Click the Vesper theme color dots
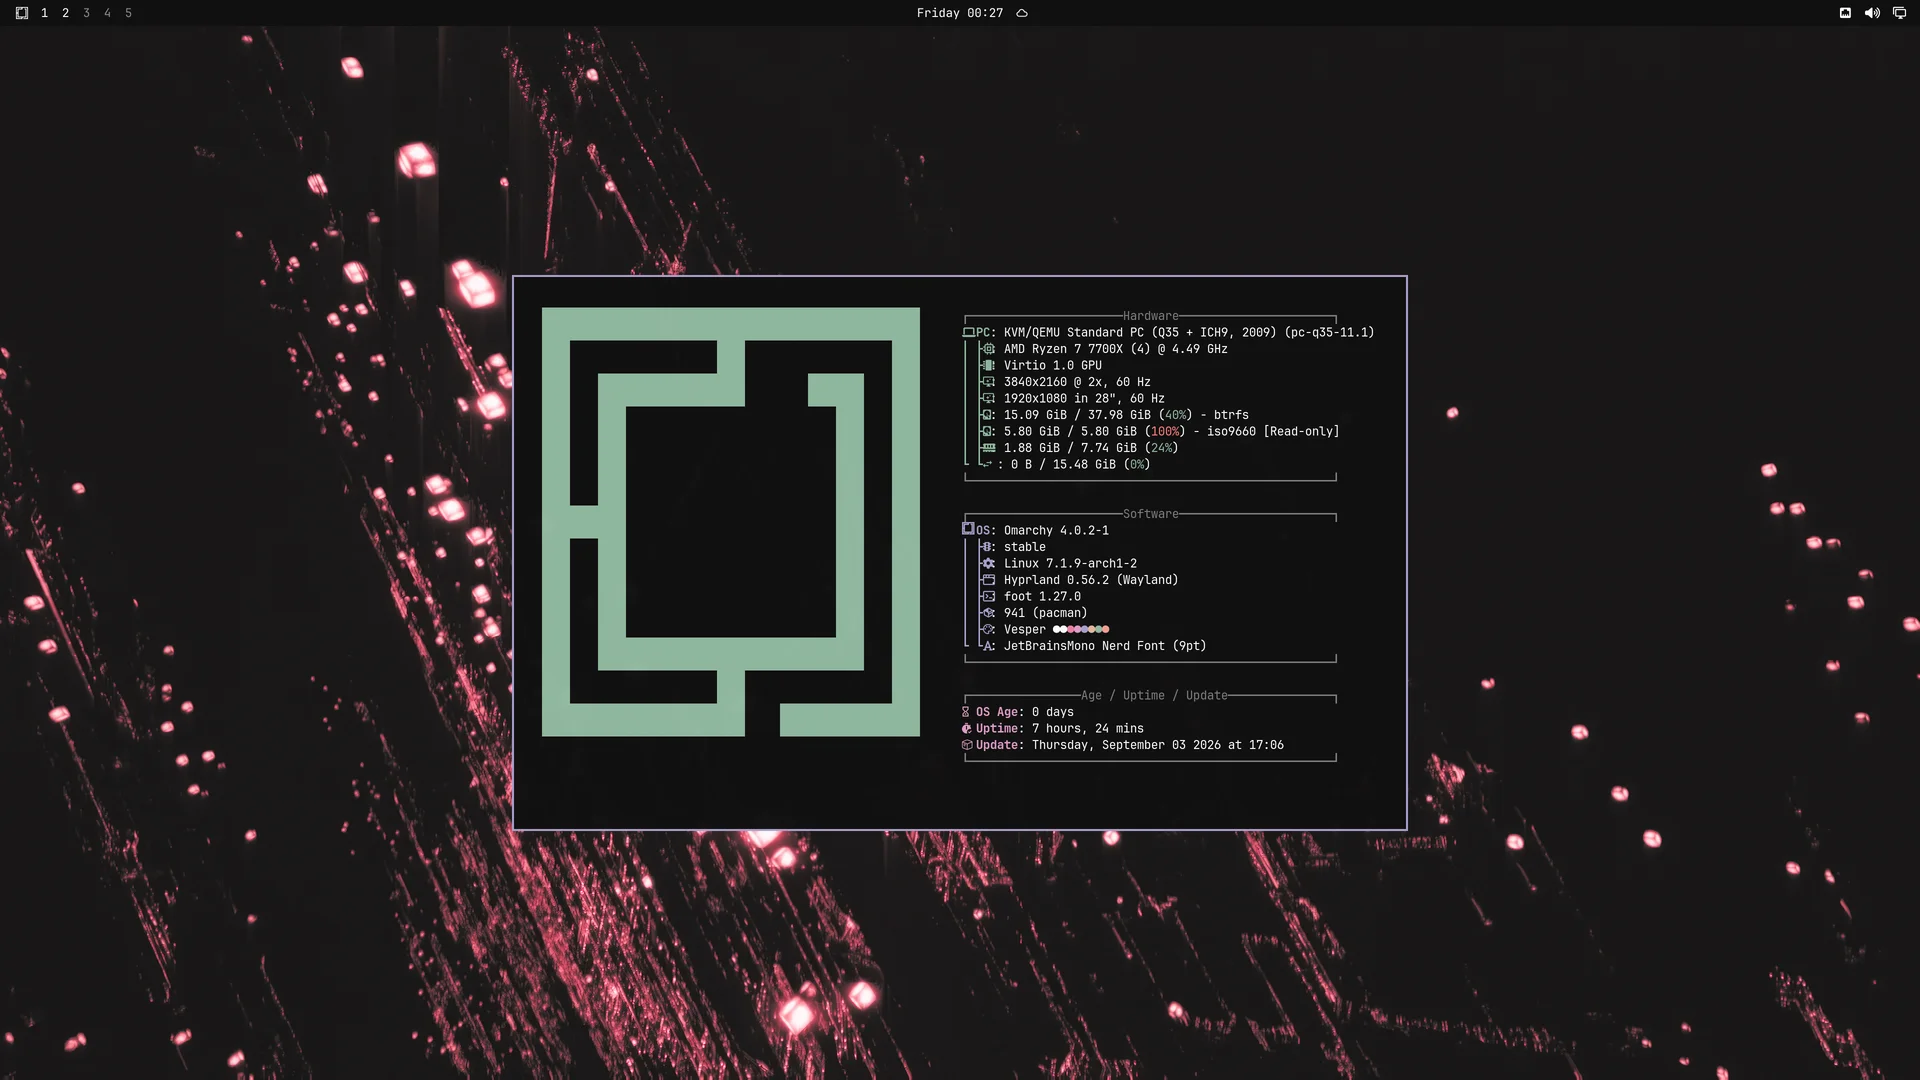The height and width of the screenshot is (1080, 1920). click(1081, 629)
